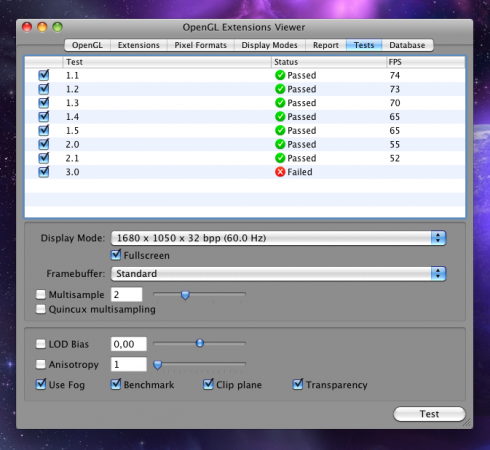Image resolution: width=490 pixels, height=450 pixels.
Task: Click the green Passed icon for test 1.2
Action: coord(280,89)
